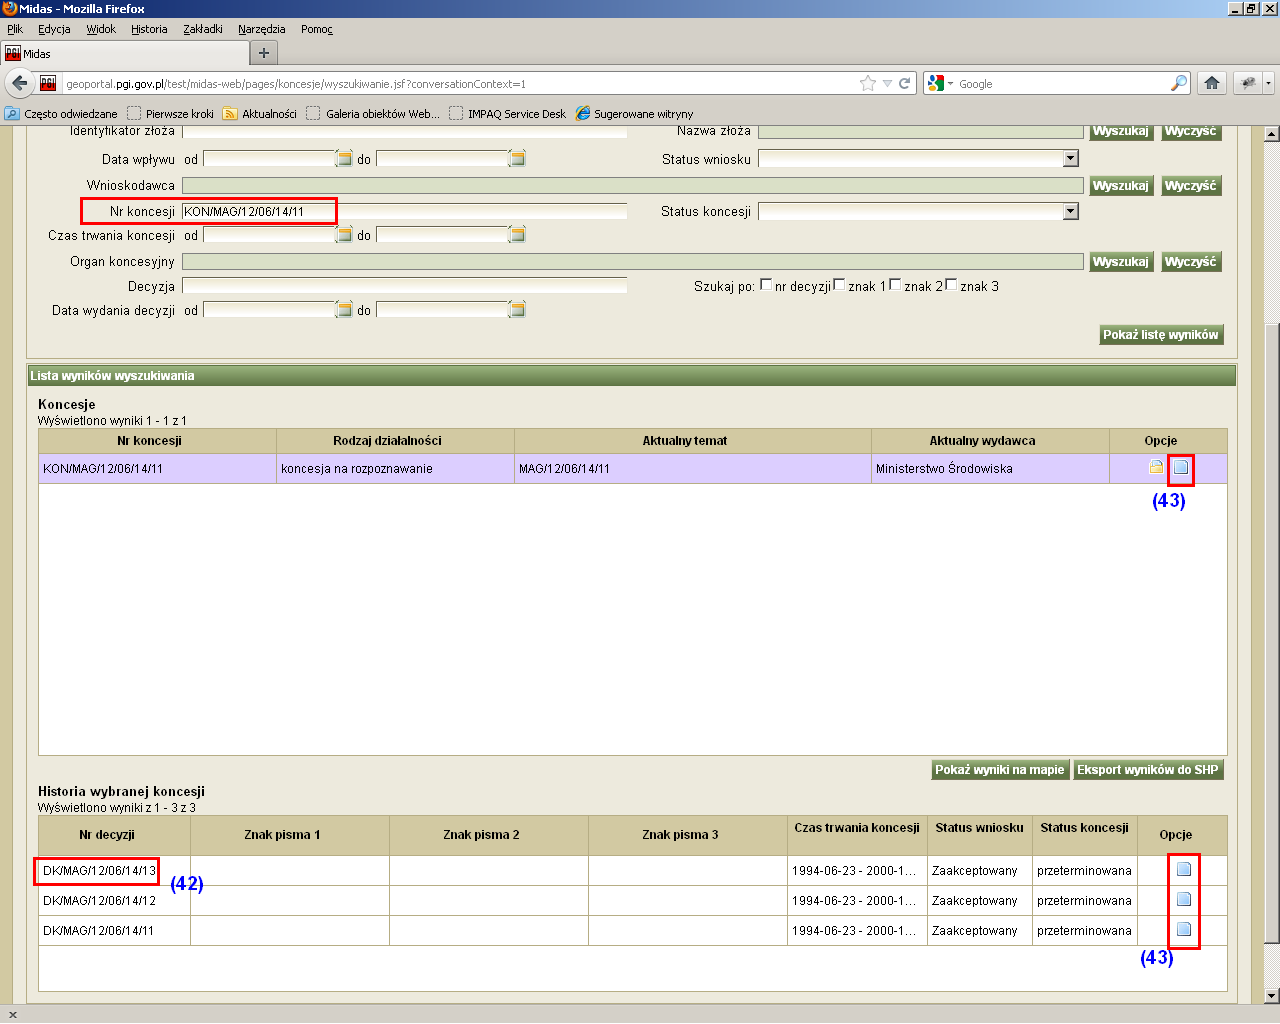Image resolution: width=1280 pixels, height=1024 pixels.
Task: Open the Pomoc menu
Action: pyautogui.click(x=317, y=29)
